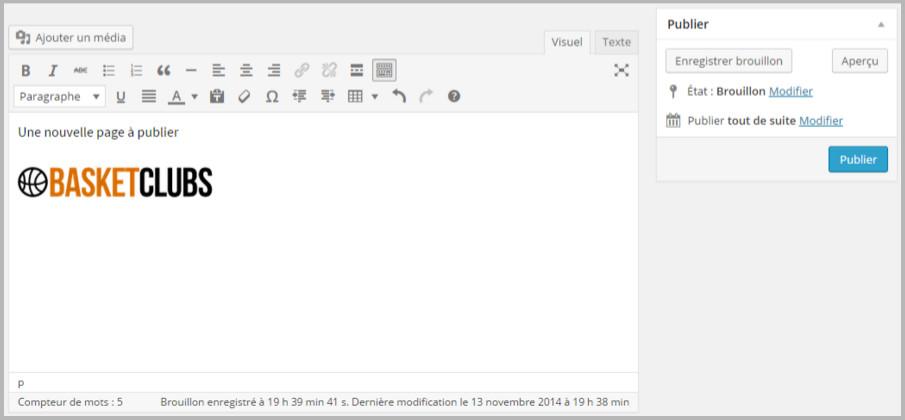
Task: Click the Aperçu preview button
Action: click(859, 61)
